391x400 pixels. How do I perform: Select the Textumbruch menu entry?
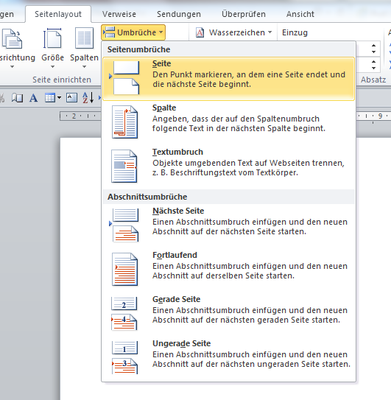(228, 166)
